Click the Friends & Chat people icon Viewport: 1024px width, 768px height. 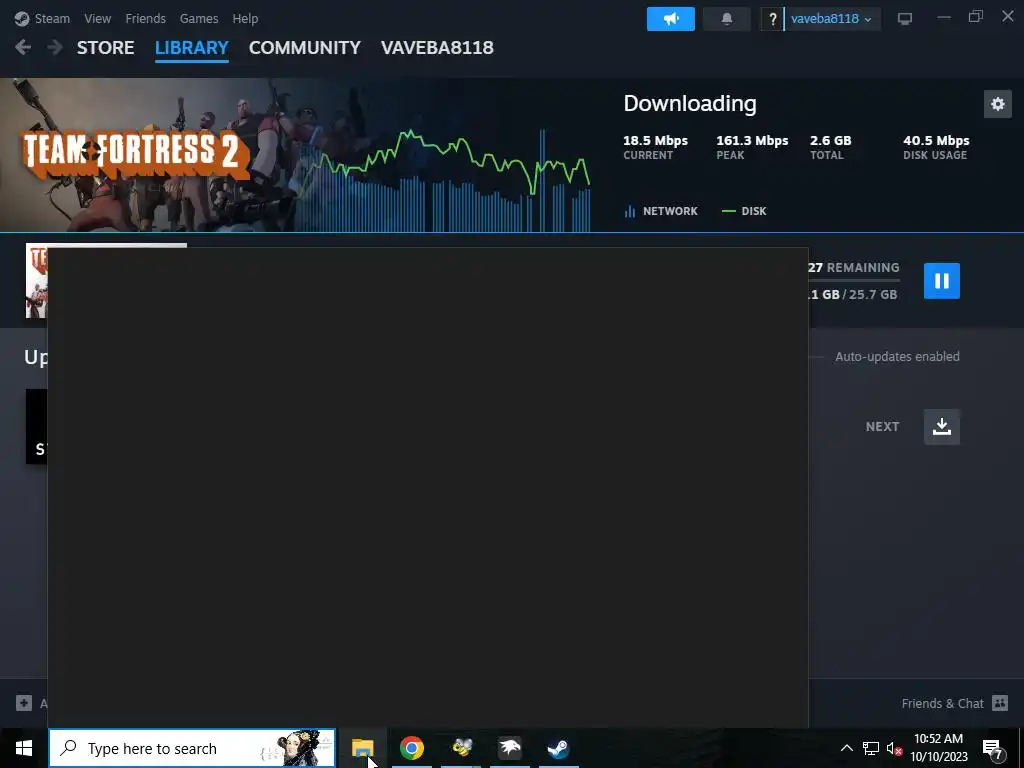1000,703
